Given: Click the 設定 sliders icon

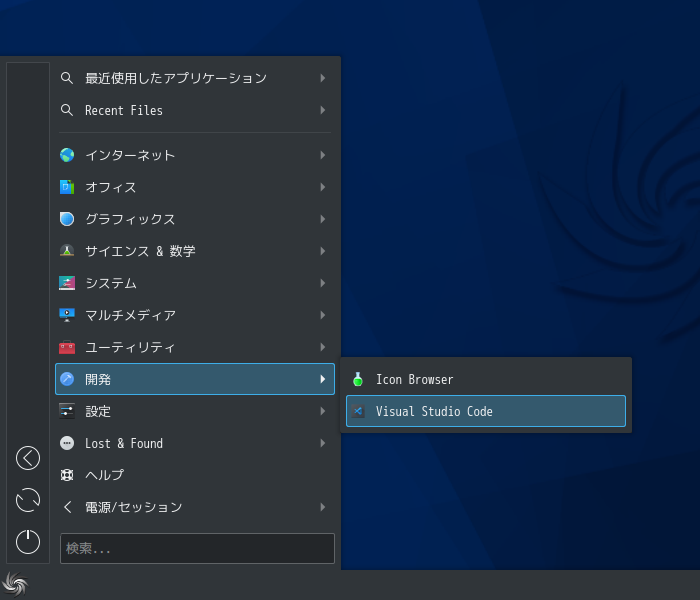Looking at the screenshot, I should (x=67, y=411).
